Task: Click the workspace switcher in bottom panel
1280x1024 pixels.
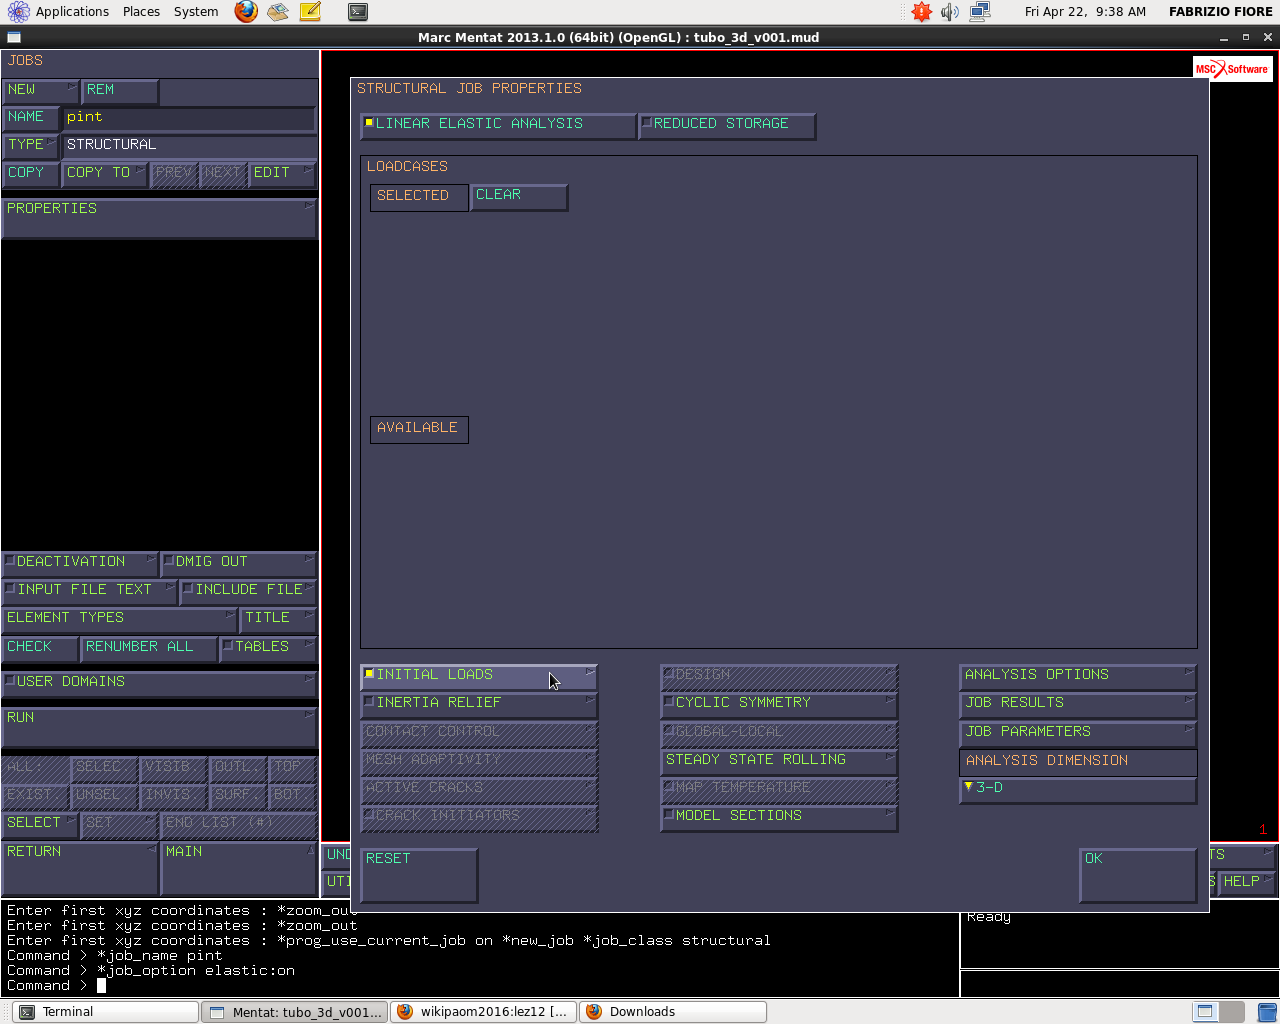Action: click(1219, 1012)
